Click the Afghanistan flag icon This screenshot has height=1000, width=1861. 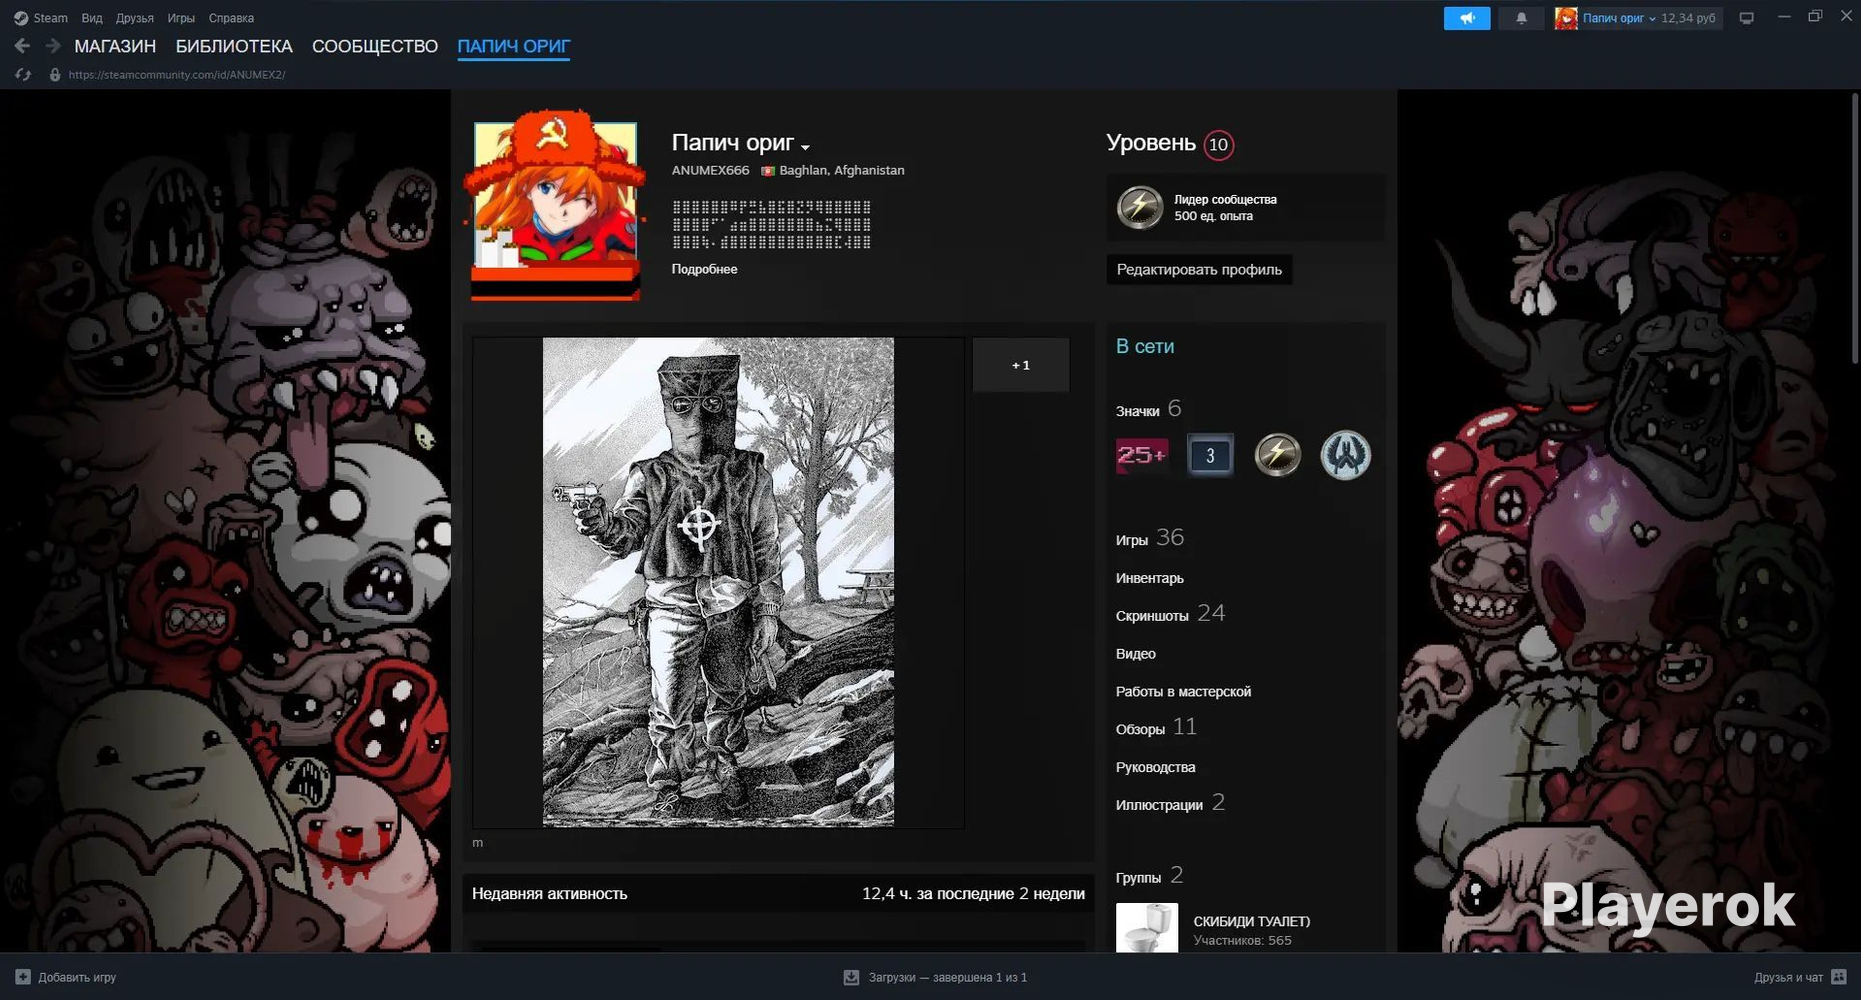click(x=768, y=171)
